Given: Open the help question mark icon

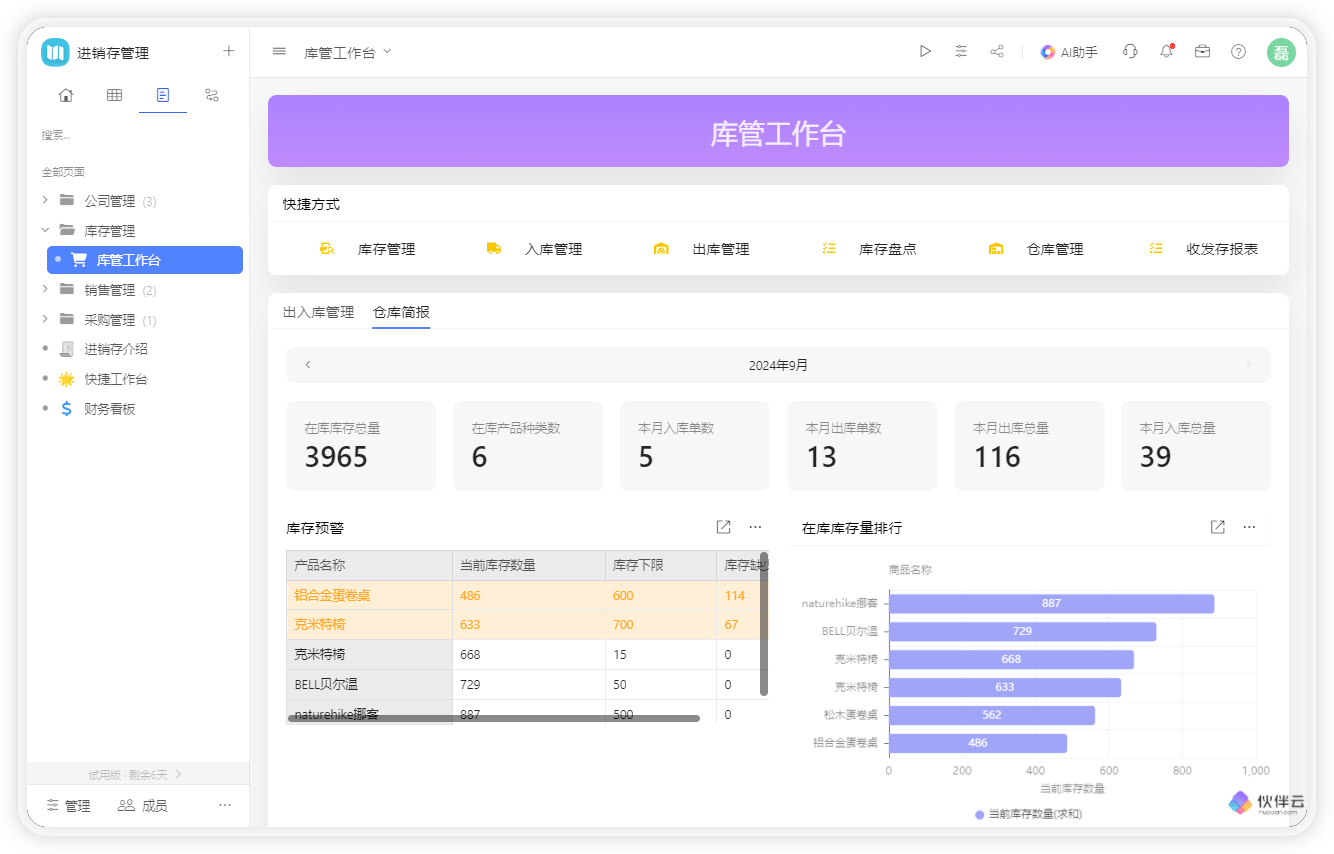Looking at the screenshot, I should click(1238, 51).
